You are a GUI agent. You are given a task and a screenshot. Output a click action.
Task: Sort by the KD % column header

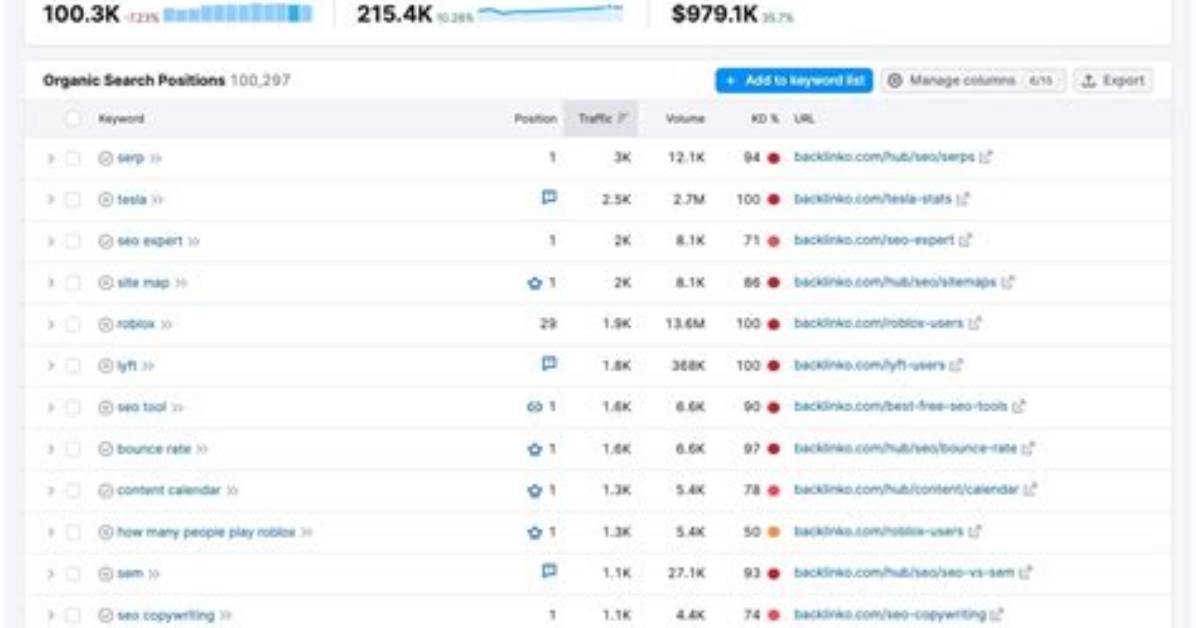(764, 118)
